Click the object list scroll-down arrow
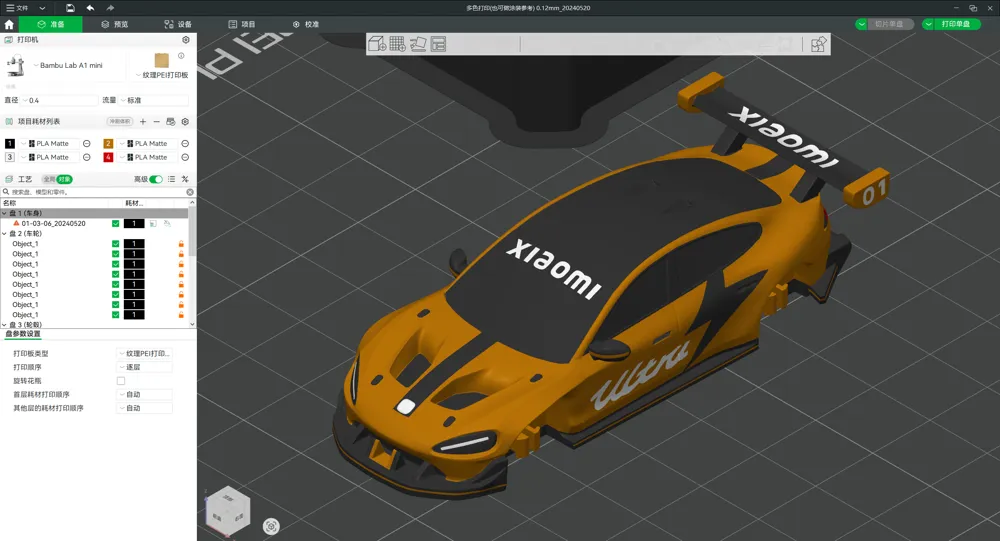Screen dimensions: 1000x541 (193, 324)
